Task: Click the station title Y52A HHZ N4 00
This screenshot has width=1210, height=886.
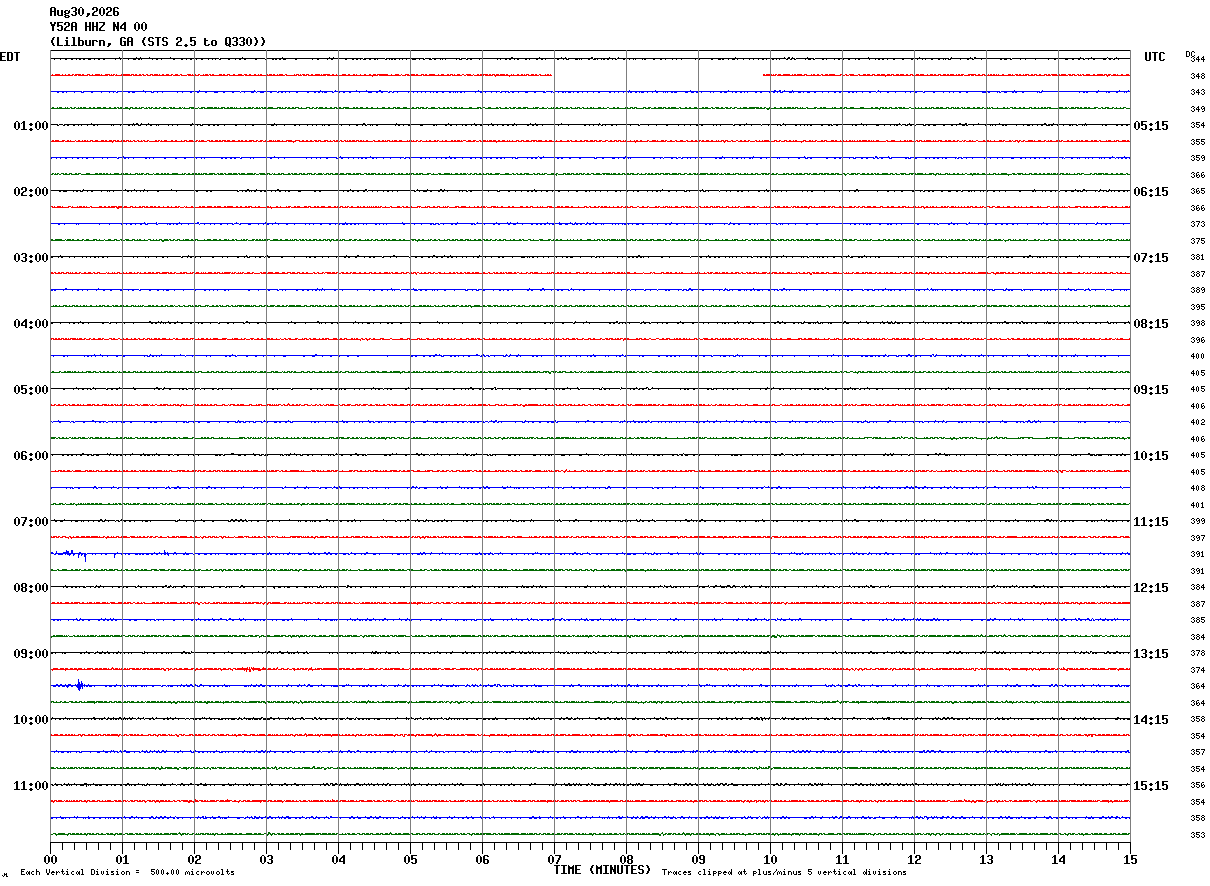Action: click(x=98, y=27)
